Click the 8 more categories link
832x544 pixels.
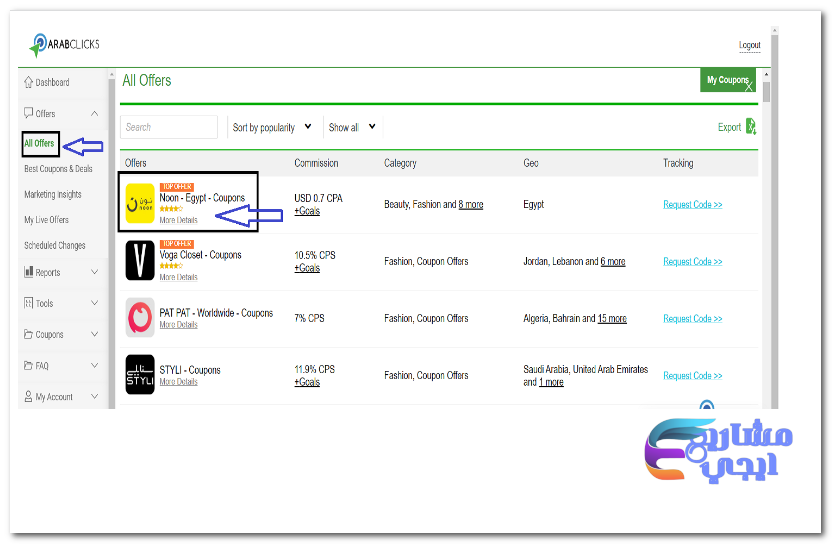(471, 204)
